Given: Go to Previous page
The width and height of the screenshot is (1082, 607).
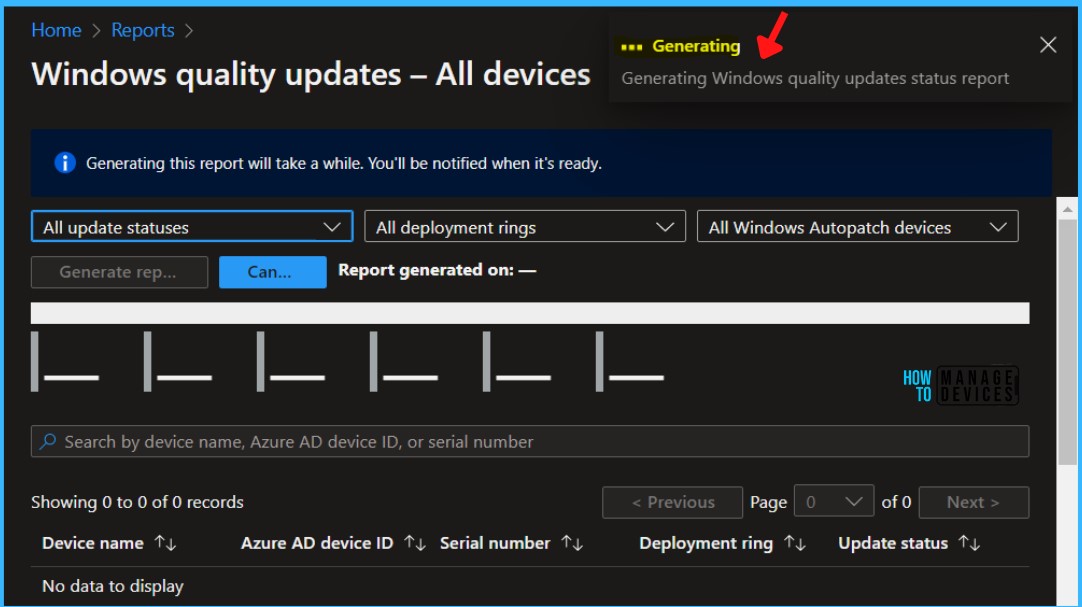Looking at the screenshot, I should (672, 502).
